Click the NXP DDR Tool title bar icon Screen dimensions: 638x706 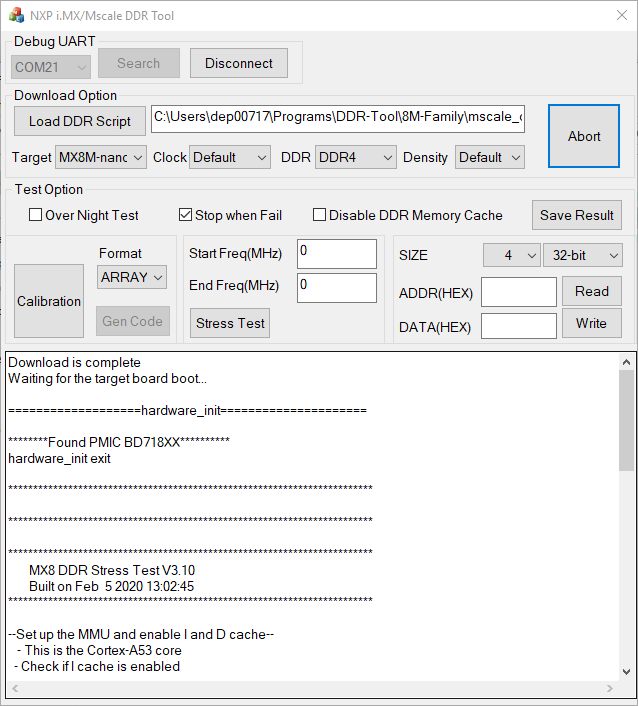point(17,15)
